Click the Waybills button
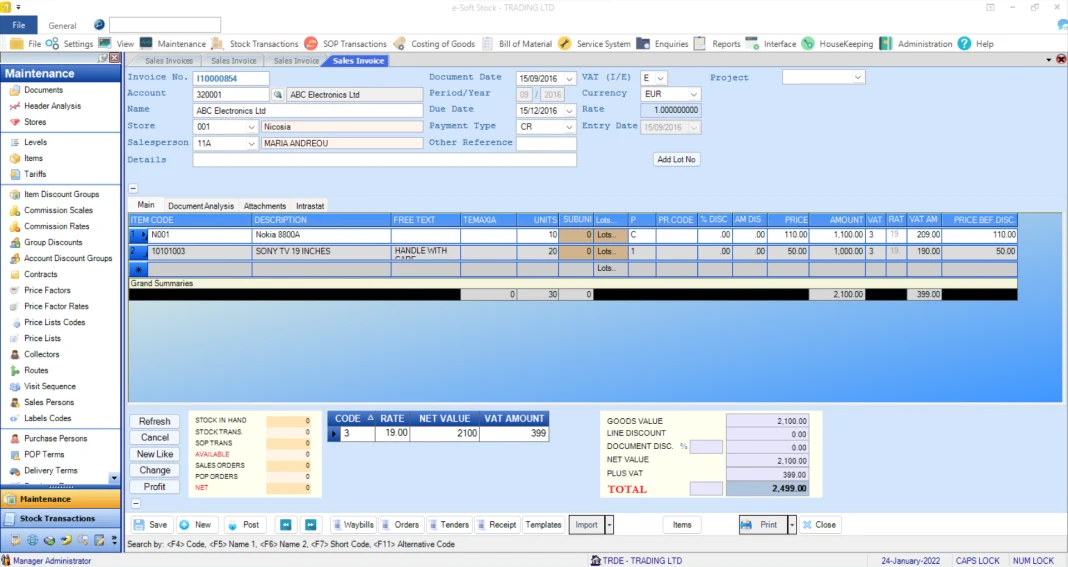Image resolution: width=1068 pixels, height=567 pixels. click(353, 525)
